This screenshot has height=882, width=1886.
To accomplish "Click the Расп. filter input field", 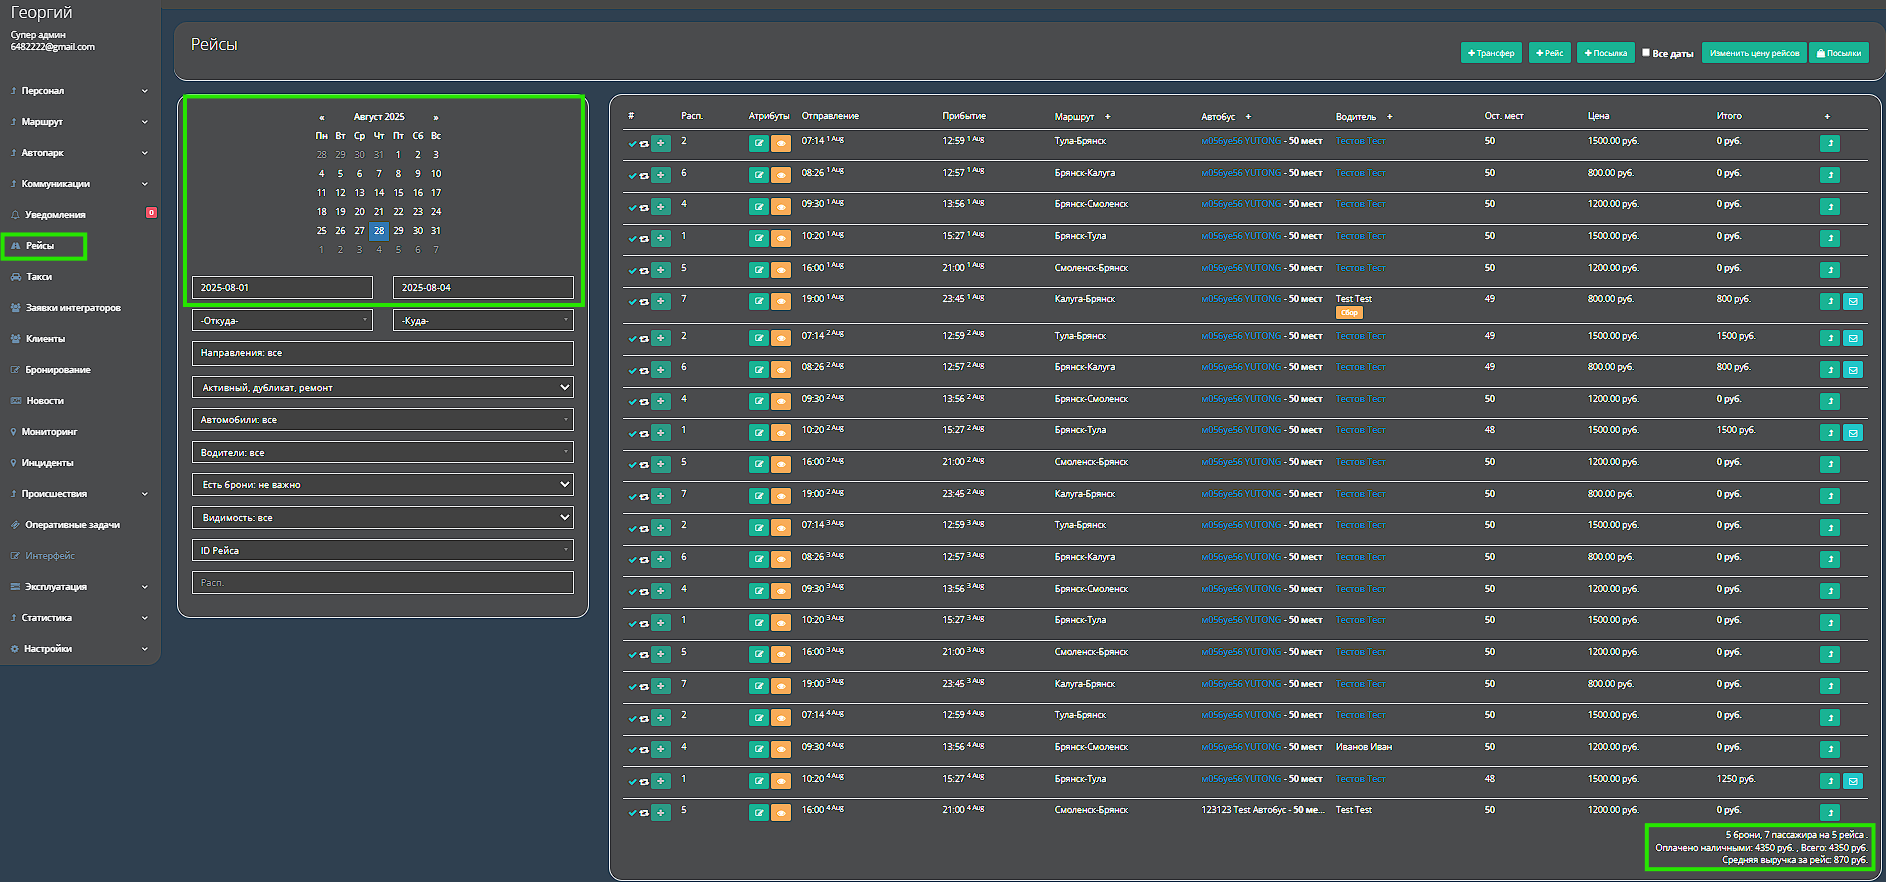I will point(382,583).
